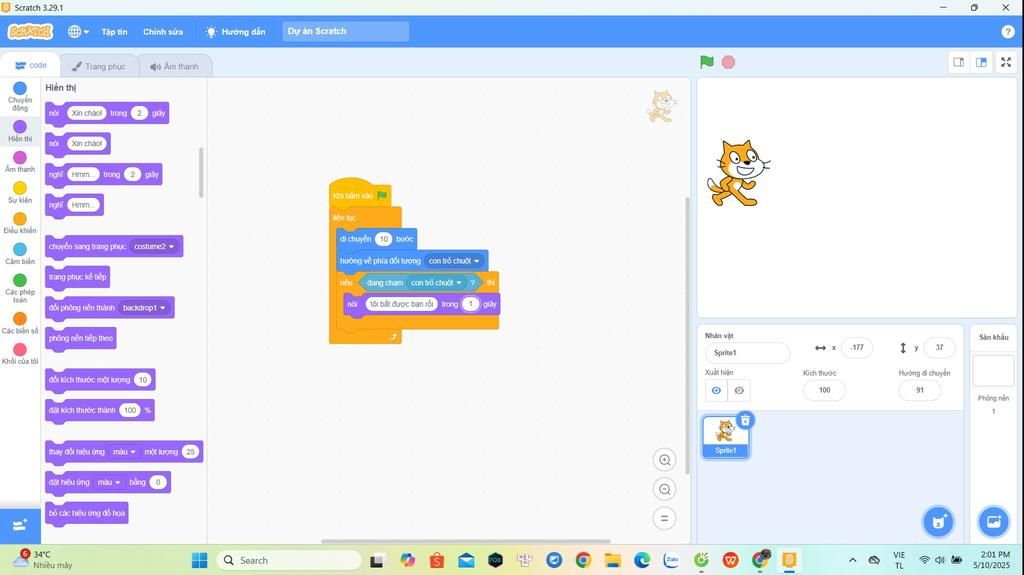Viewport: 1024px width, 575px height.
Task: Open the add extension button
Action: click(20, 525)
